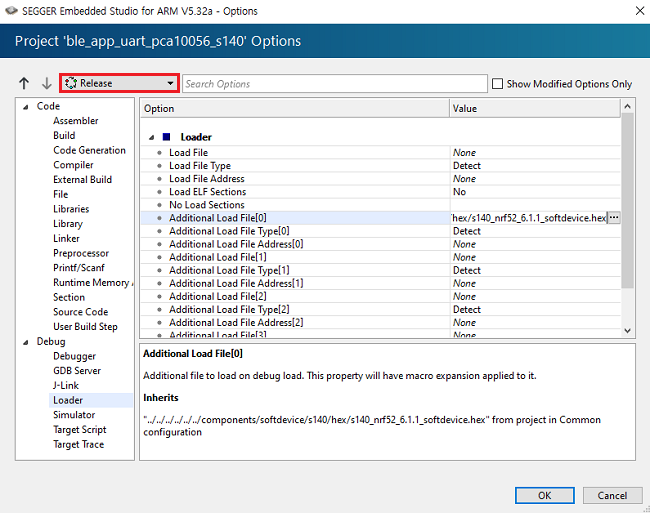
Task: Click the up arrow navigation icon
Action: [x=24, y=83]
